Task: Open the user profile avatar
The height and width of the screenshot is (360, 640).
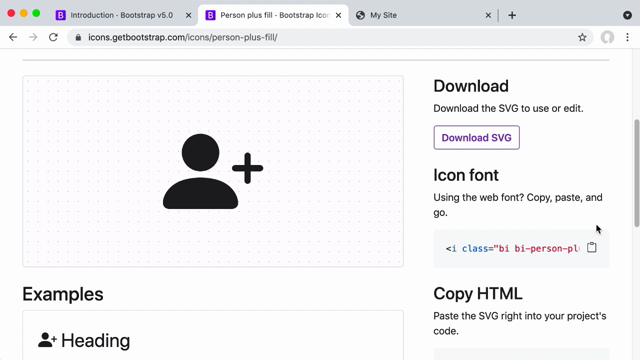Action: (x=607, y=37)
